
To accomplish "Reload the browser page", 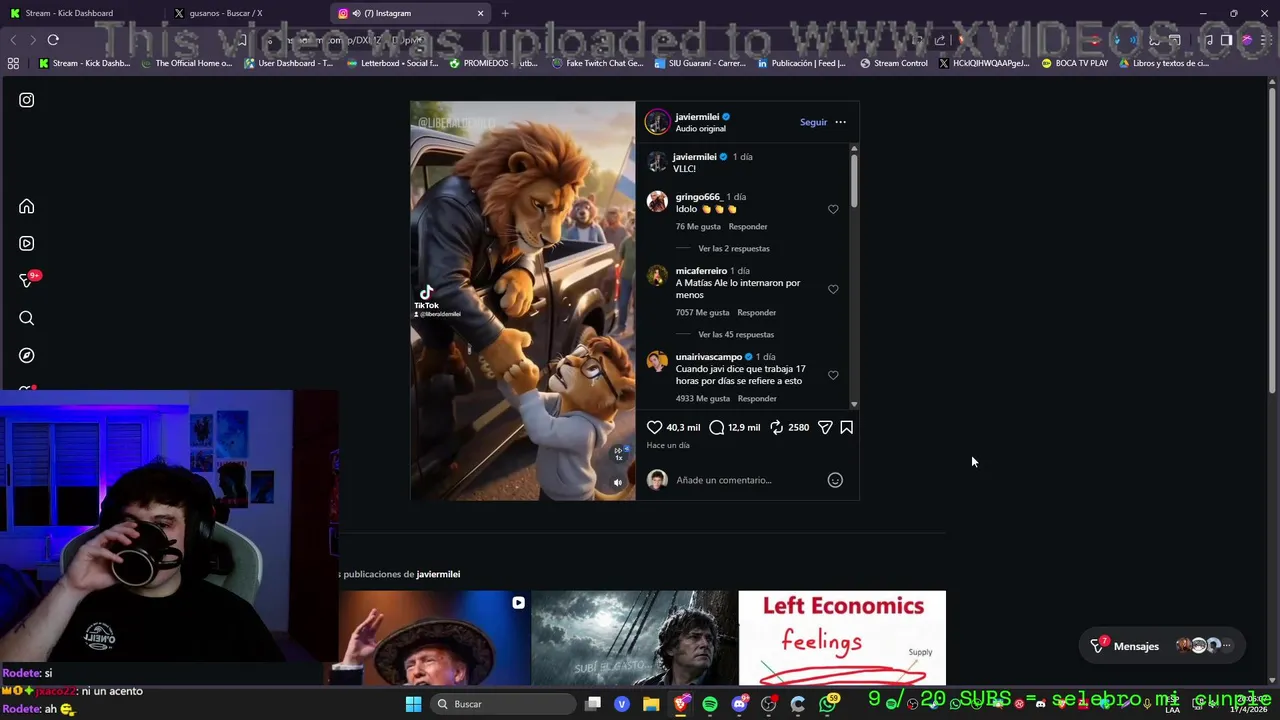I will click(53, 40).
